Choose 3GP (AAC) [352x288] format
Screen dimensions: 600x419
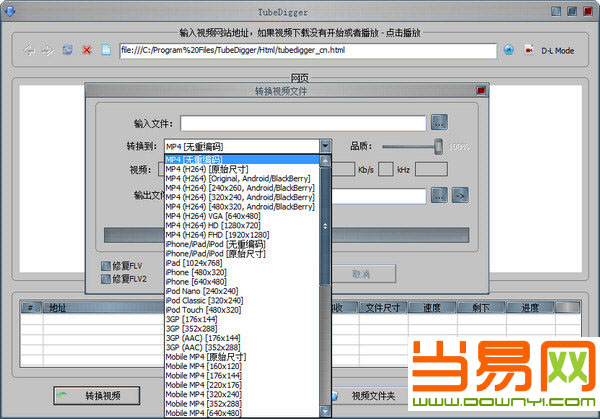tap(242, 347)
